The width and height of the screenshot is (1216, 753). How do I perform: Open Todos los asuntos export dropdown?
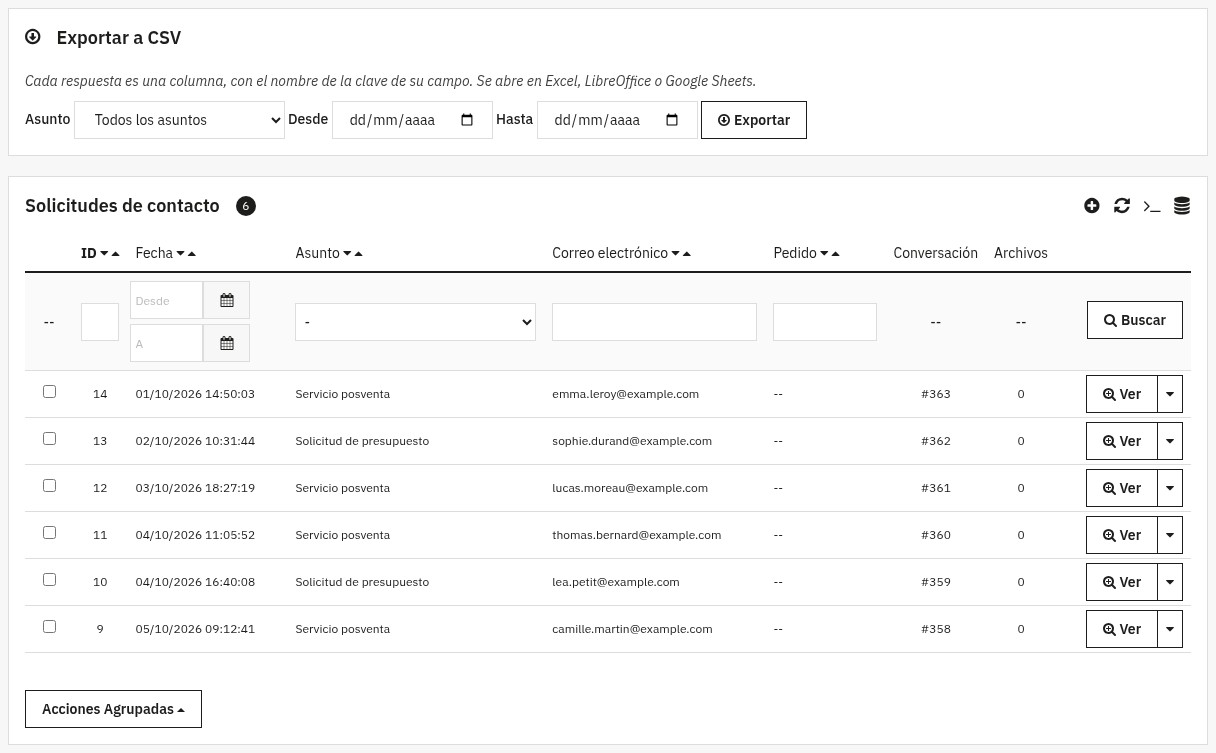click(180, 120)
